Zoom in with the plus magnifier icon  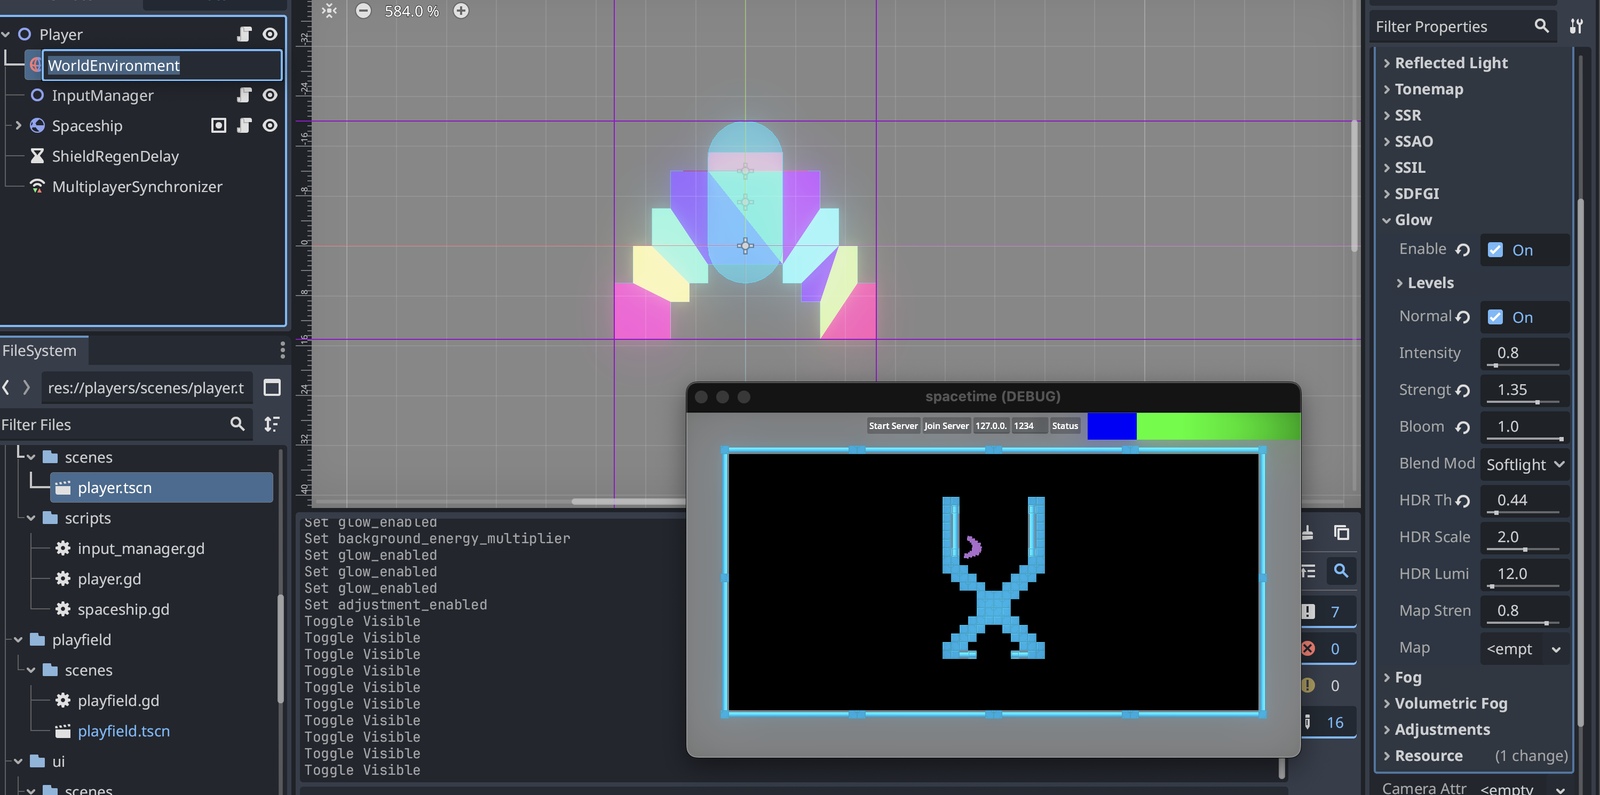461,11
